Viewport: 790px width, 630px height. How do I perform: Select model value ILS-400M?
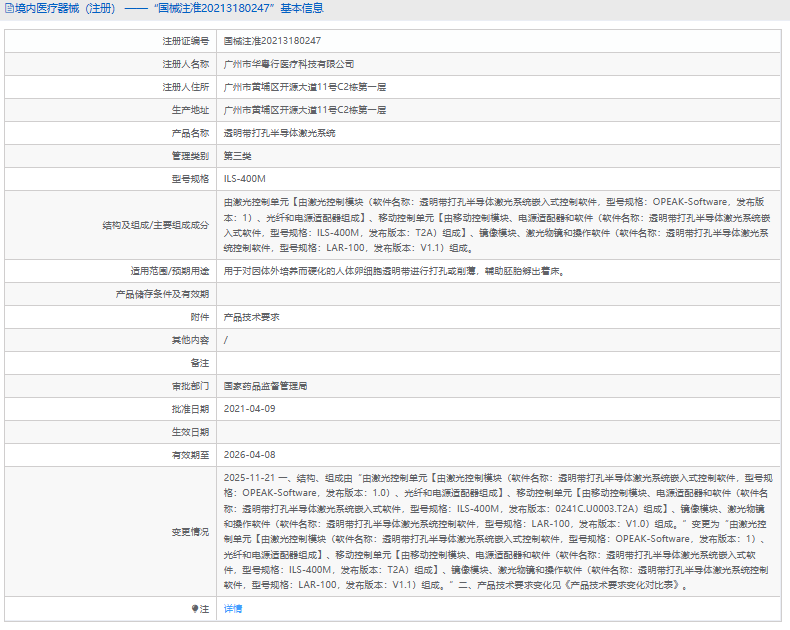[244, 179]
